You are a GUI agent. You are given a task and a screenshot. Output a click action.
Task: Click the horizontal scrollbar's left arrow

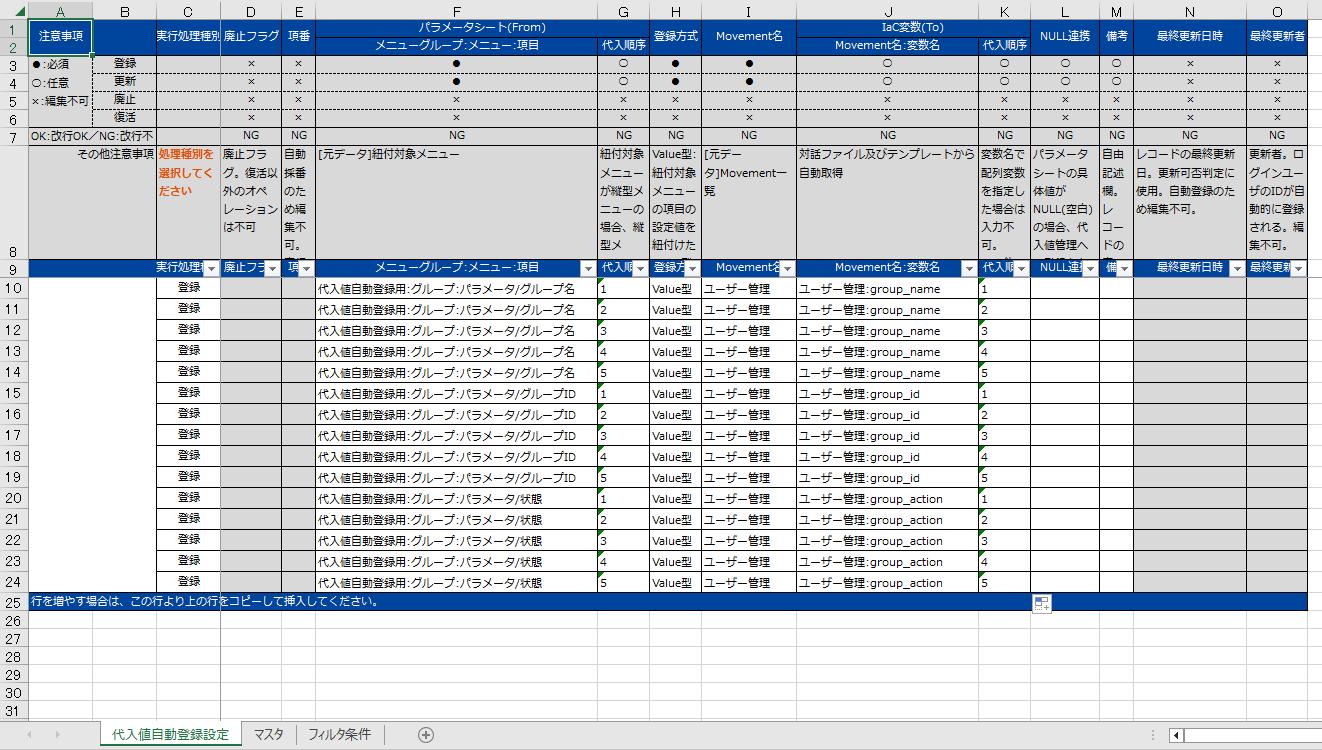coord(1178,733)
